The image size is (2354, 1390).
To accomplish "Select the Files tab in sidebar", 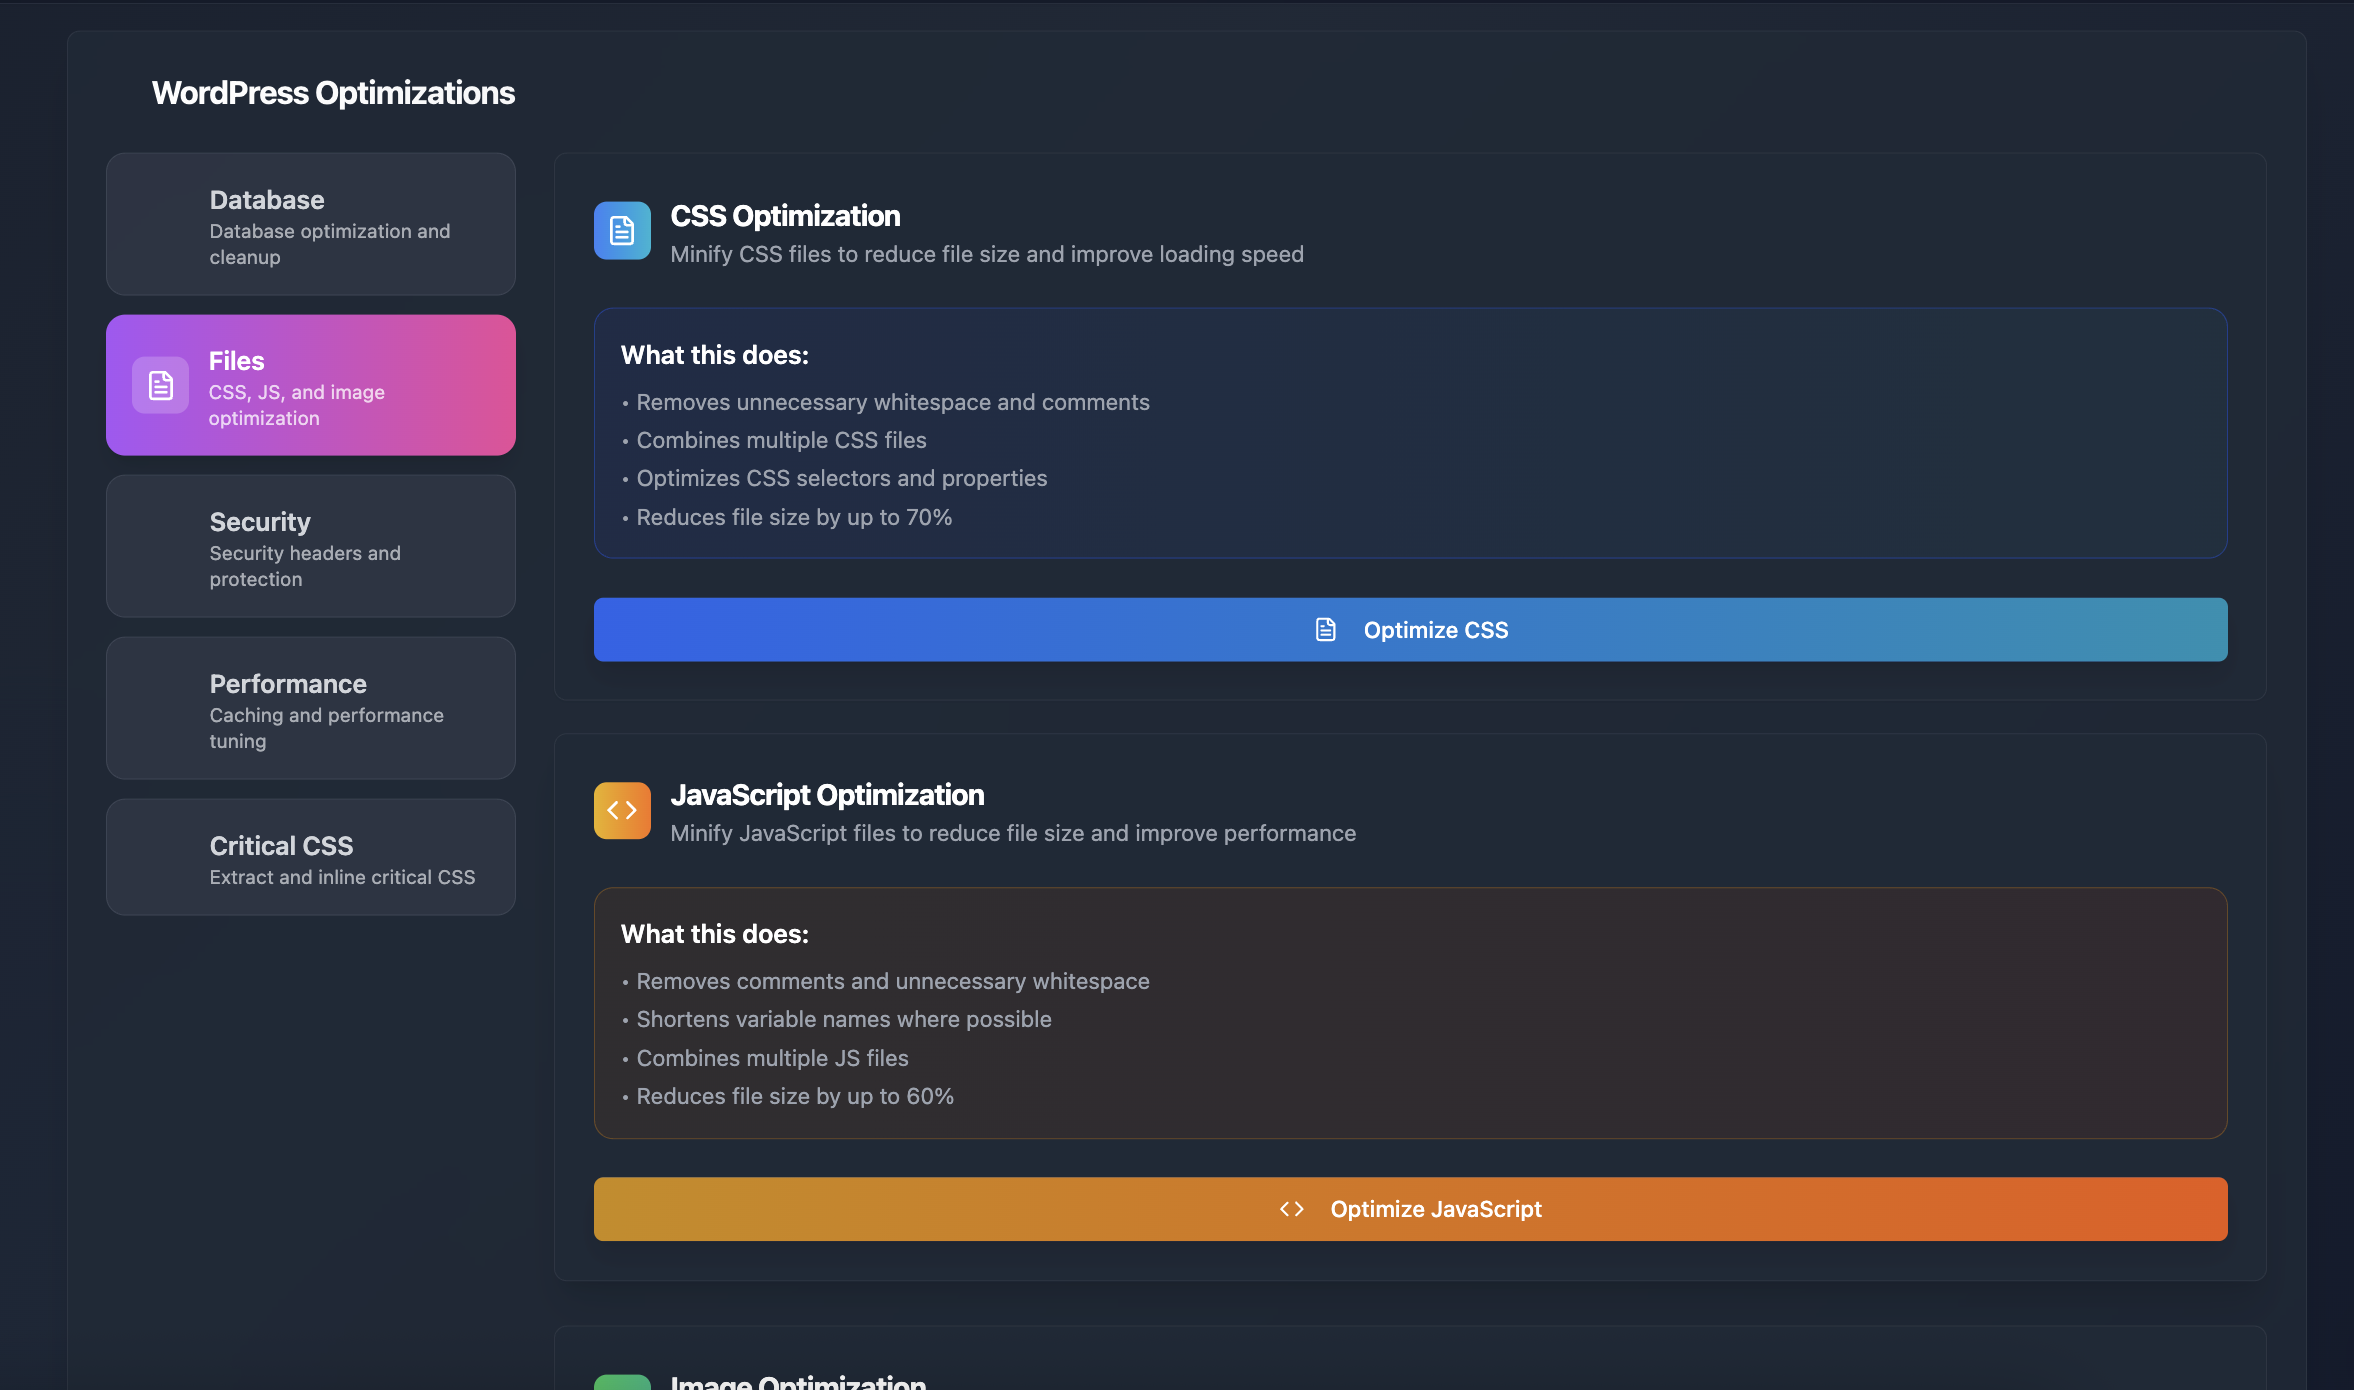I will [310, 386].
